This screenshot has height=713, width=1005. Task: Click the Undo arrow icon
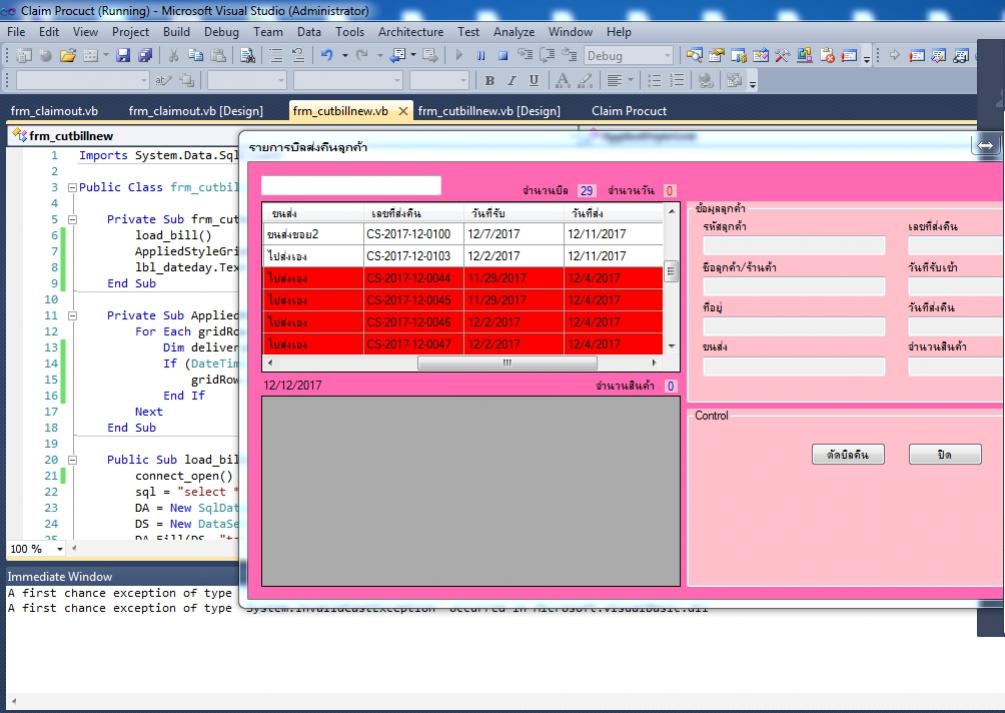tap(327, 56)
